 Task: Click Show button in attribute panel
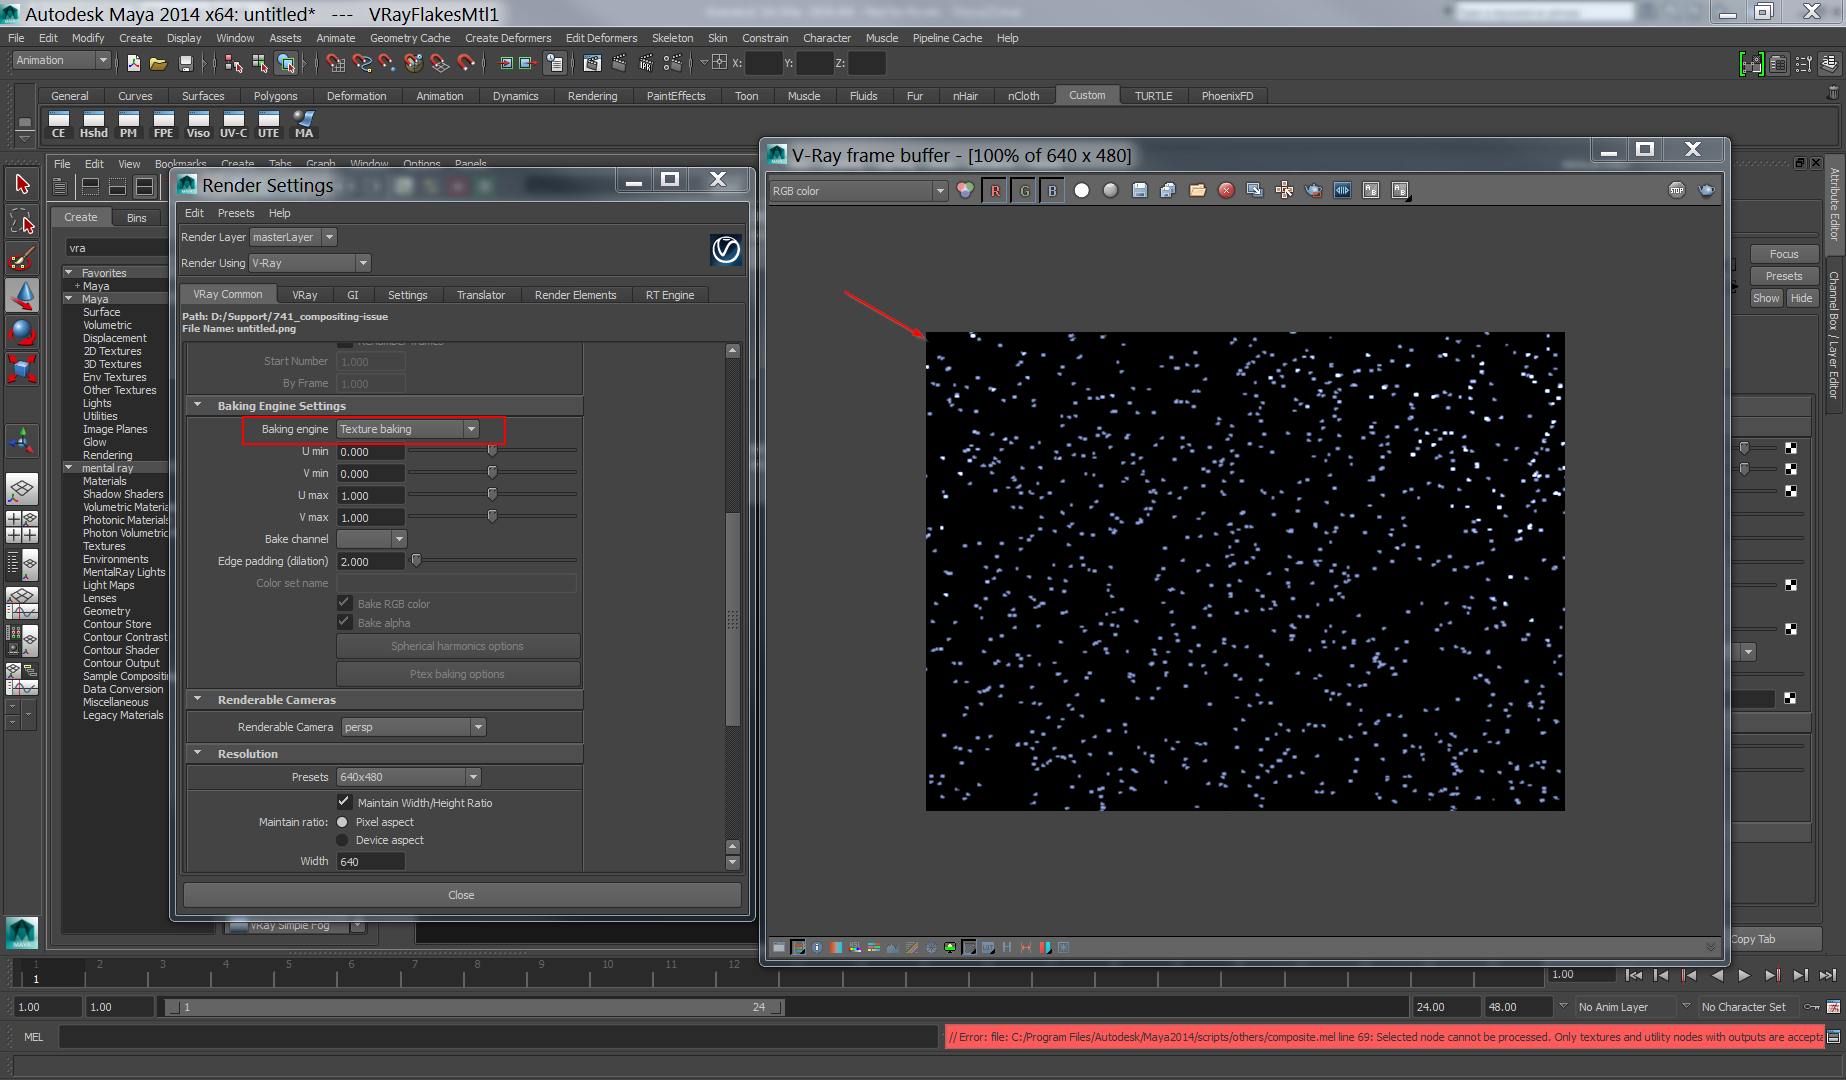coord(1766,298)
